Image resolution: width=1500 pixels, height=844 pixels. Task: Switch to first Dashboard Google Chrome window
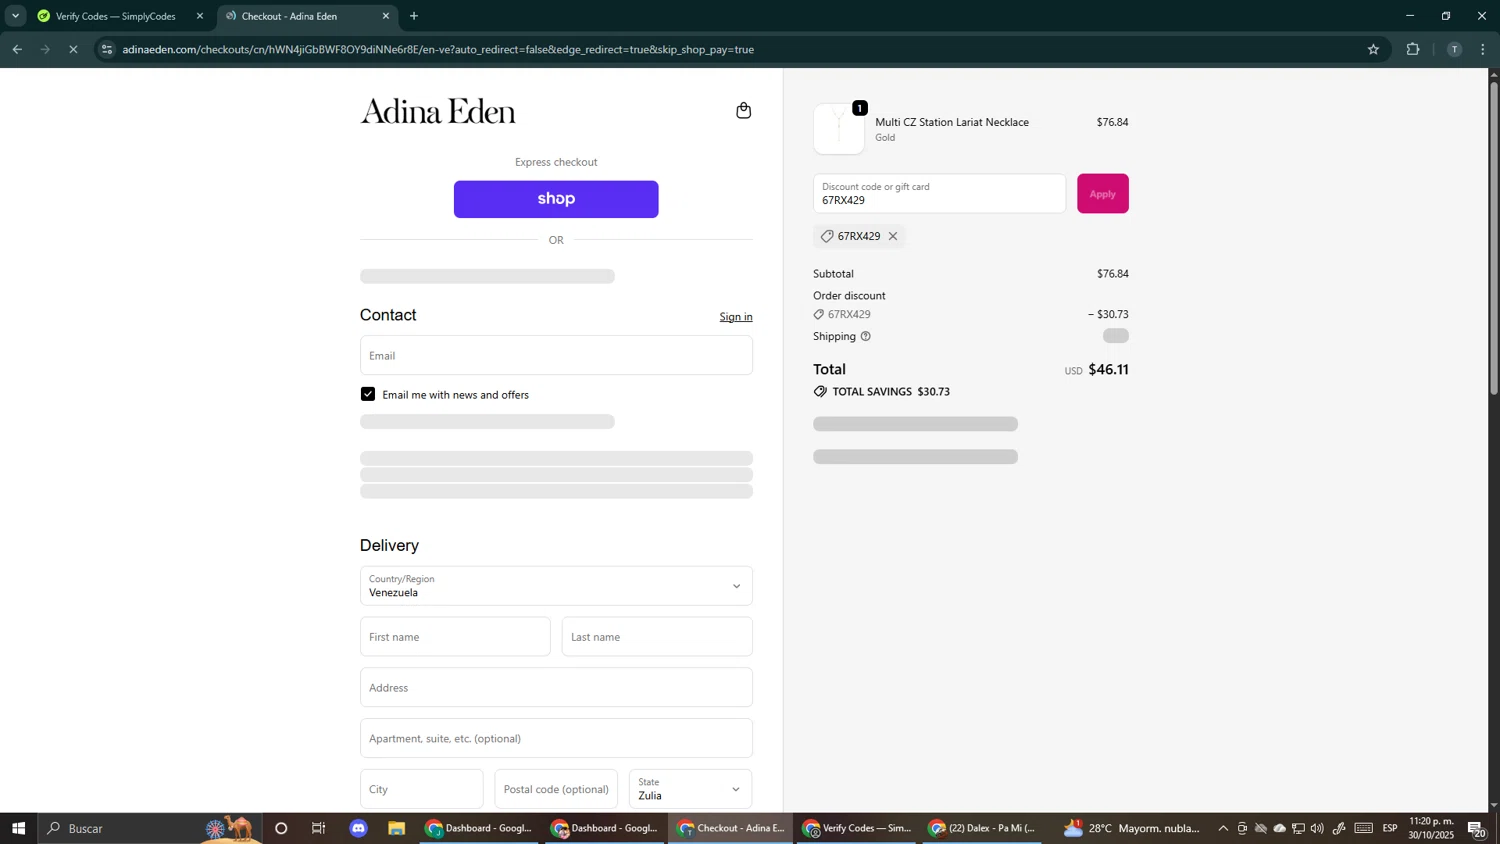coord(479,828)
